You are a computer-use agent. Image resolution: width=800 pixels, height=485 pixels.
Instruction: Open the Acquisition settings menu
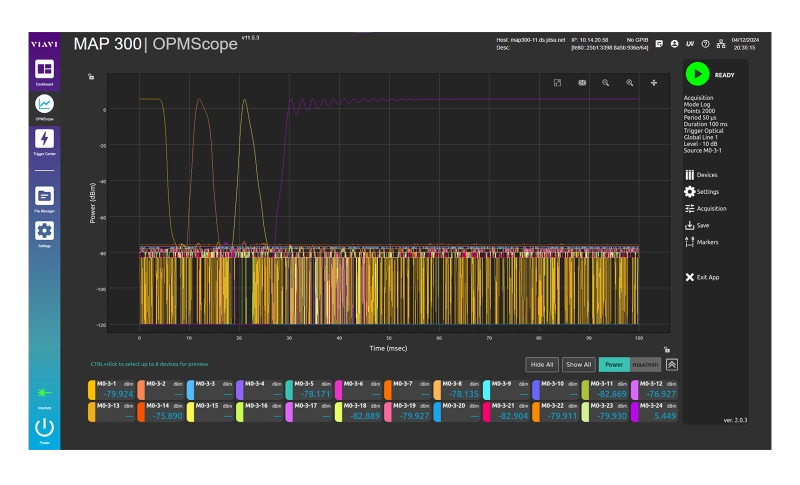(706, 208)
